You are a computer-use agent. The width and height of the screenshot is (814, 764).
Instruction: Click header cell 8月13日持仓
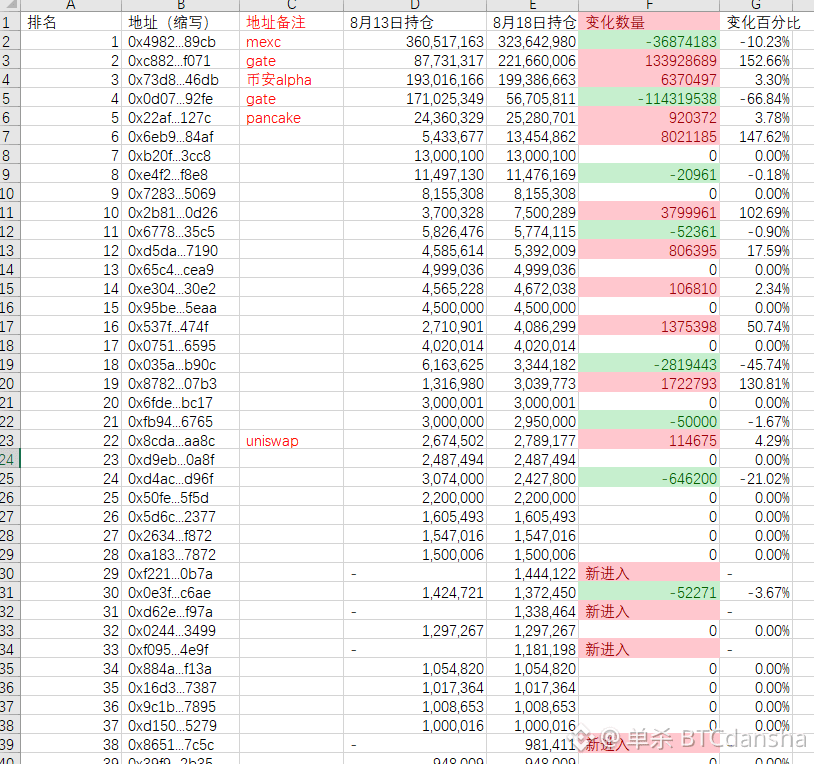click(415, 22)
